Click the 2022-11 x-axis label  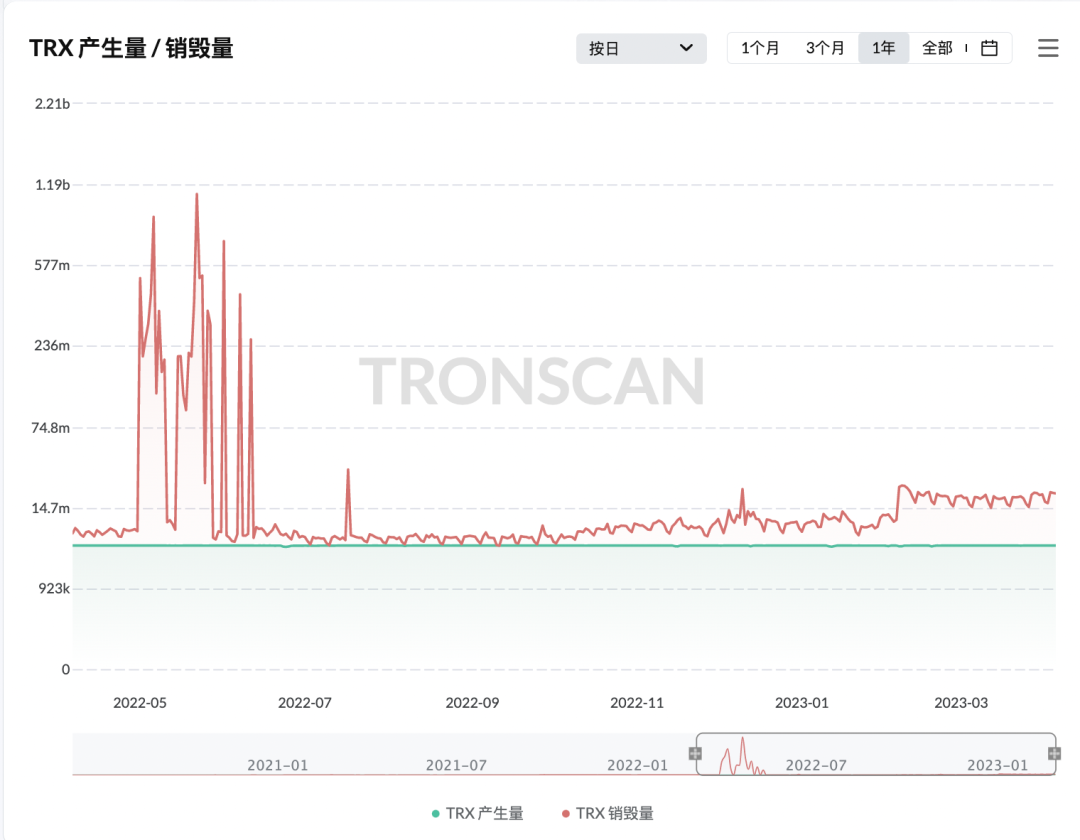[637, 703]
